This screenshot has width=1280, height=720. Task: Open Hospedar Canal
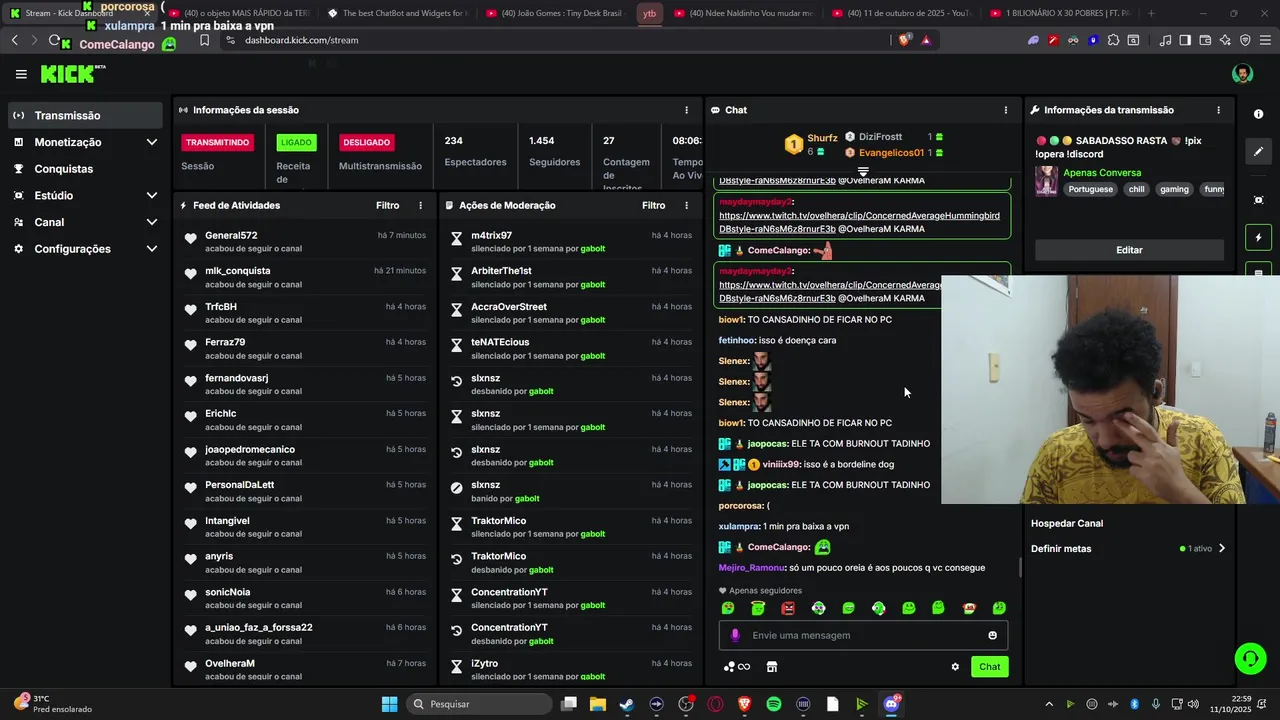[x=1067, y=523]
